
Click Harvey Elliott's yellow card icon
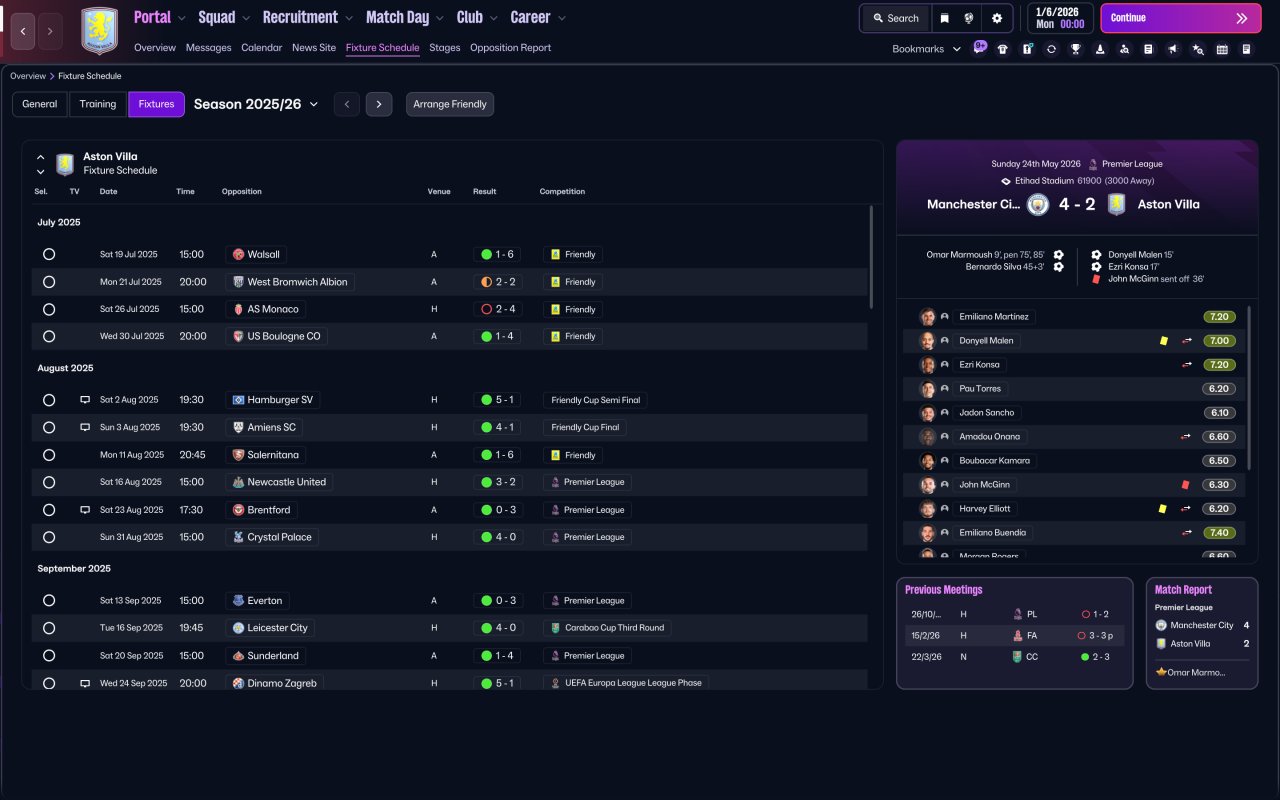[x=1163, y=509]
